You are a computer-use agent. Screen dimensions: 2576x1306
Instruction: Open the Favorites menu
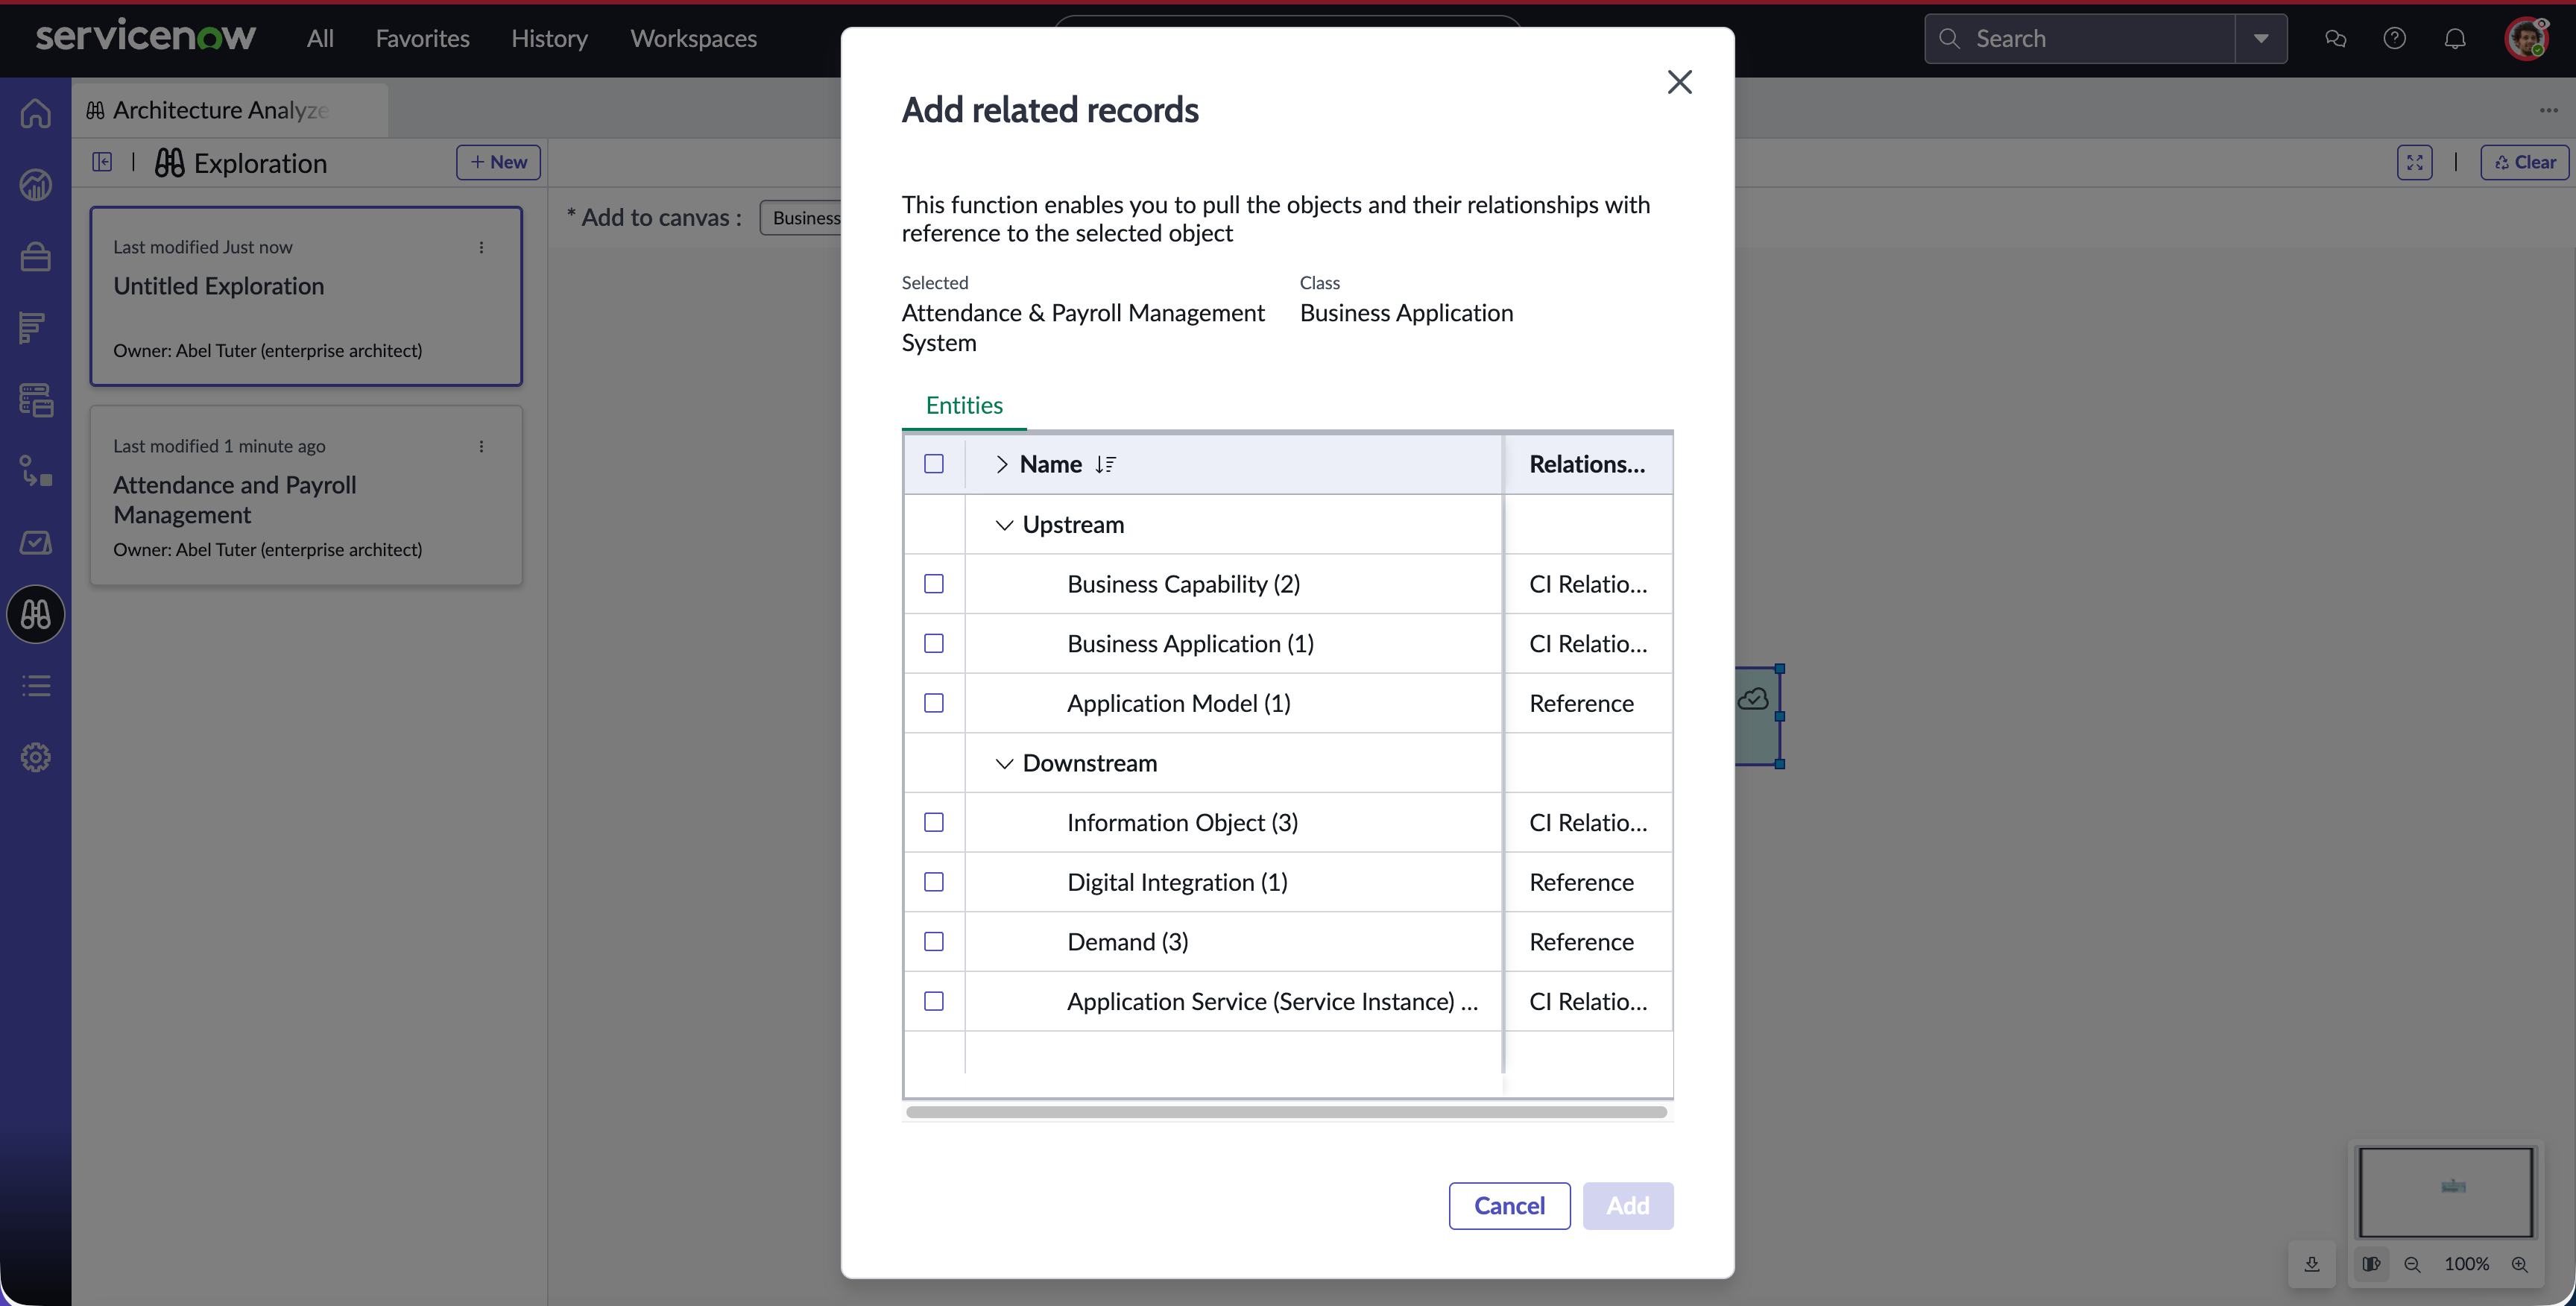click(x=422, y=39)
